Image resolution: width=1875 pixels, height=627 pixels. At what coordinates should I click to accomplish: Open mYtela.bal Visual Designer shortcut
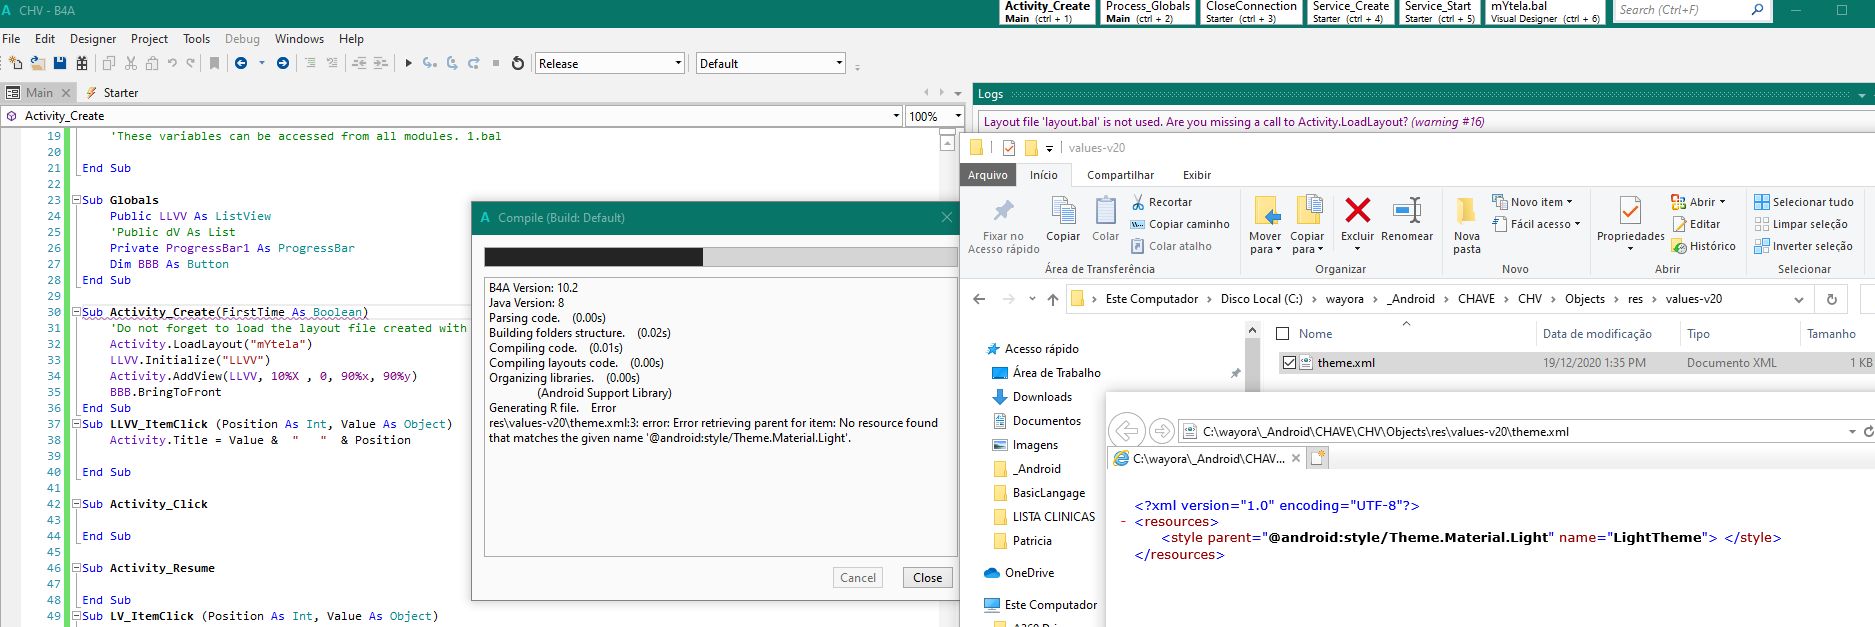pyautogui.click(x=1545, y=12)
